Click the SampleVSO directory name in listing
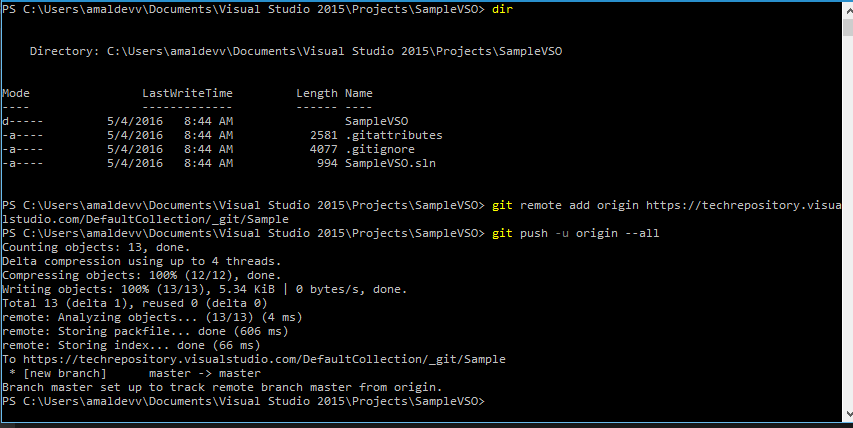Viewport: 853px width, 428px height. (377, 120)
